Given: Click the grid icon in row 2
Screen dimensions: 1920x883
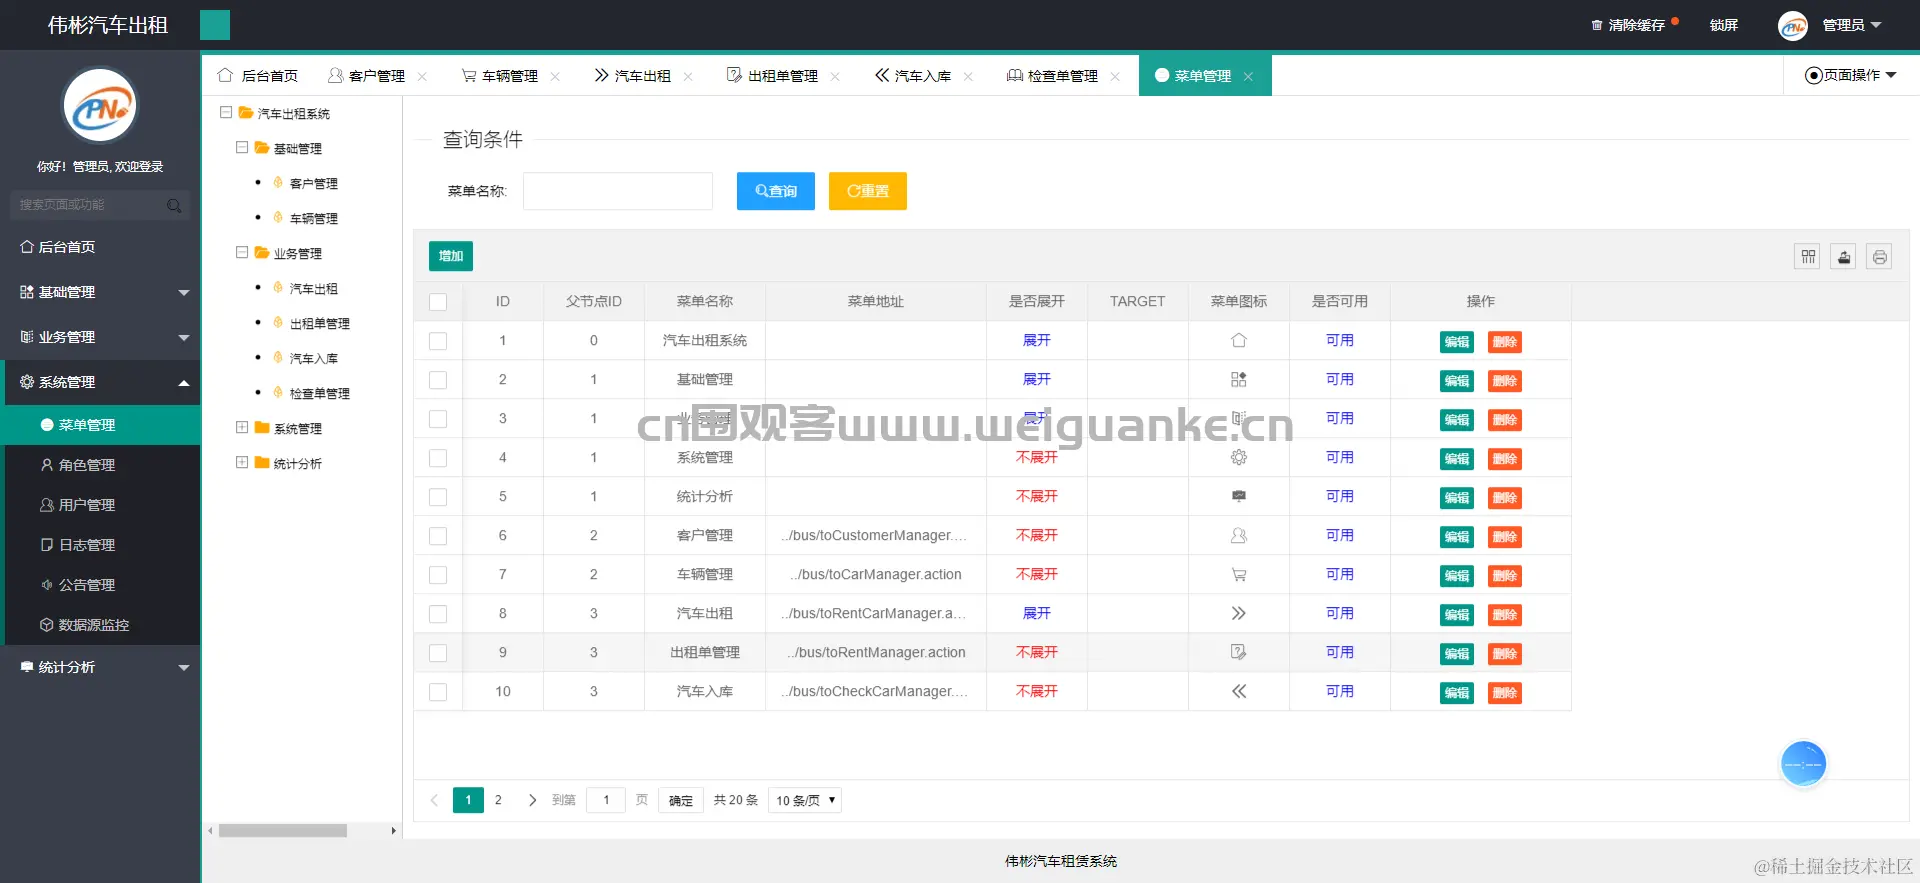Looking at the screenshot, I should pos(1239,379).
